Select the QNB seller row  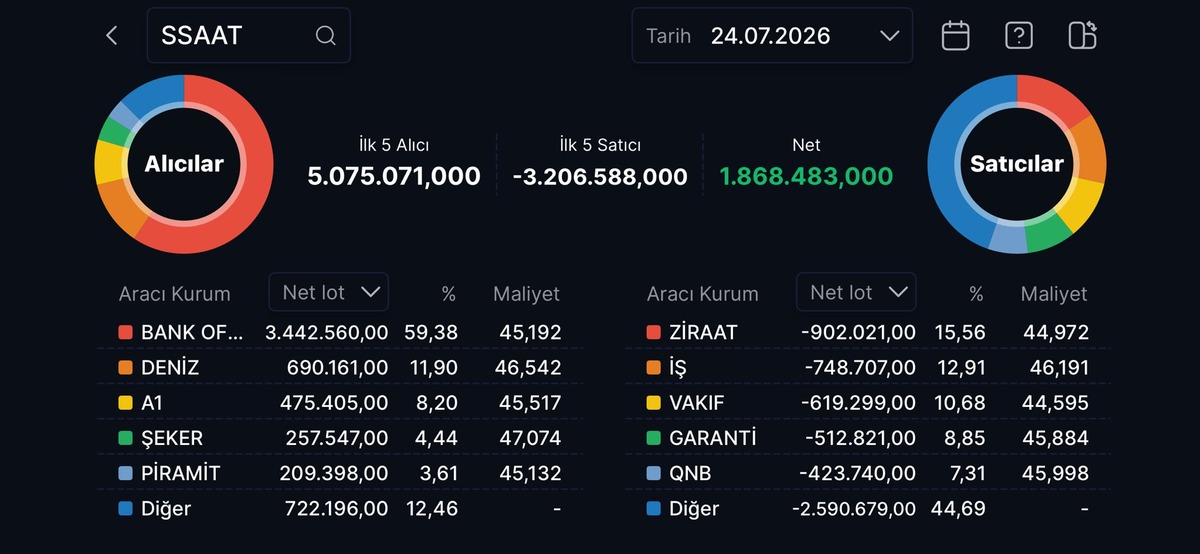coord(868,473)
